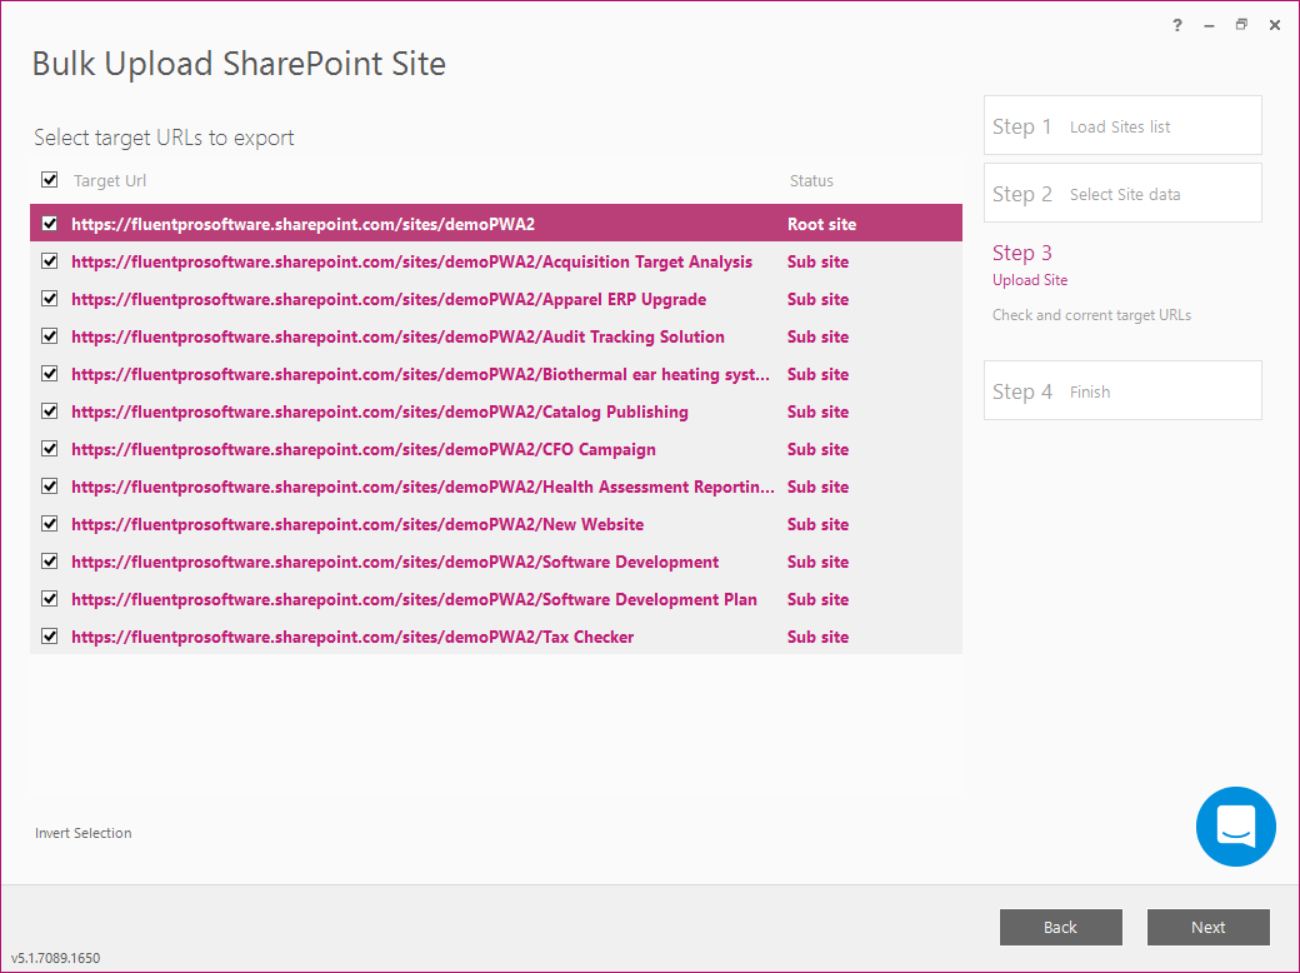Viewport: 1300px width, 973px height.
Task: Click the Back button
Action: 1060,927
